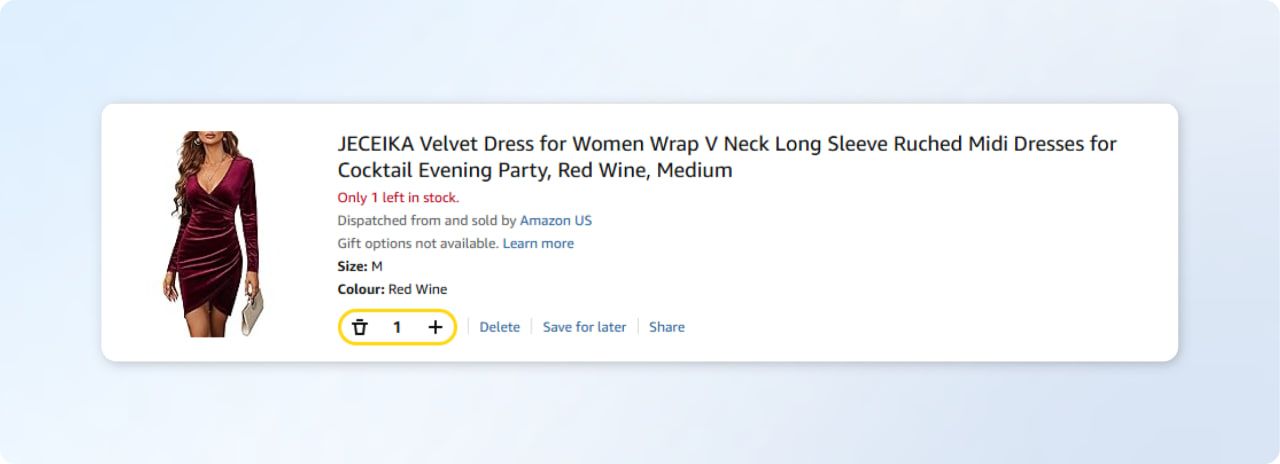
Task: Click the quantity number 1
Action: [x=397, y=327]
